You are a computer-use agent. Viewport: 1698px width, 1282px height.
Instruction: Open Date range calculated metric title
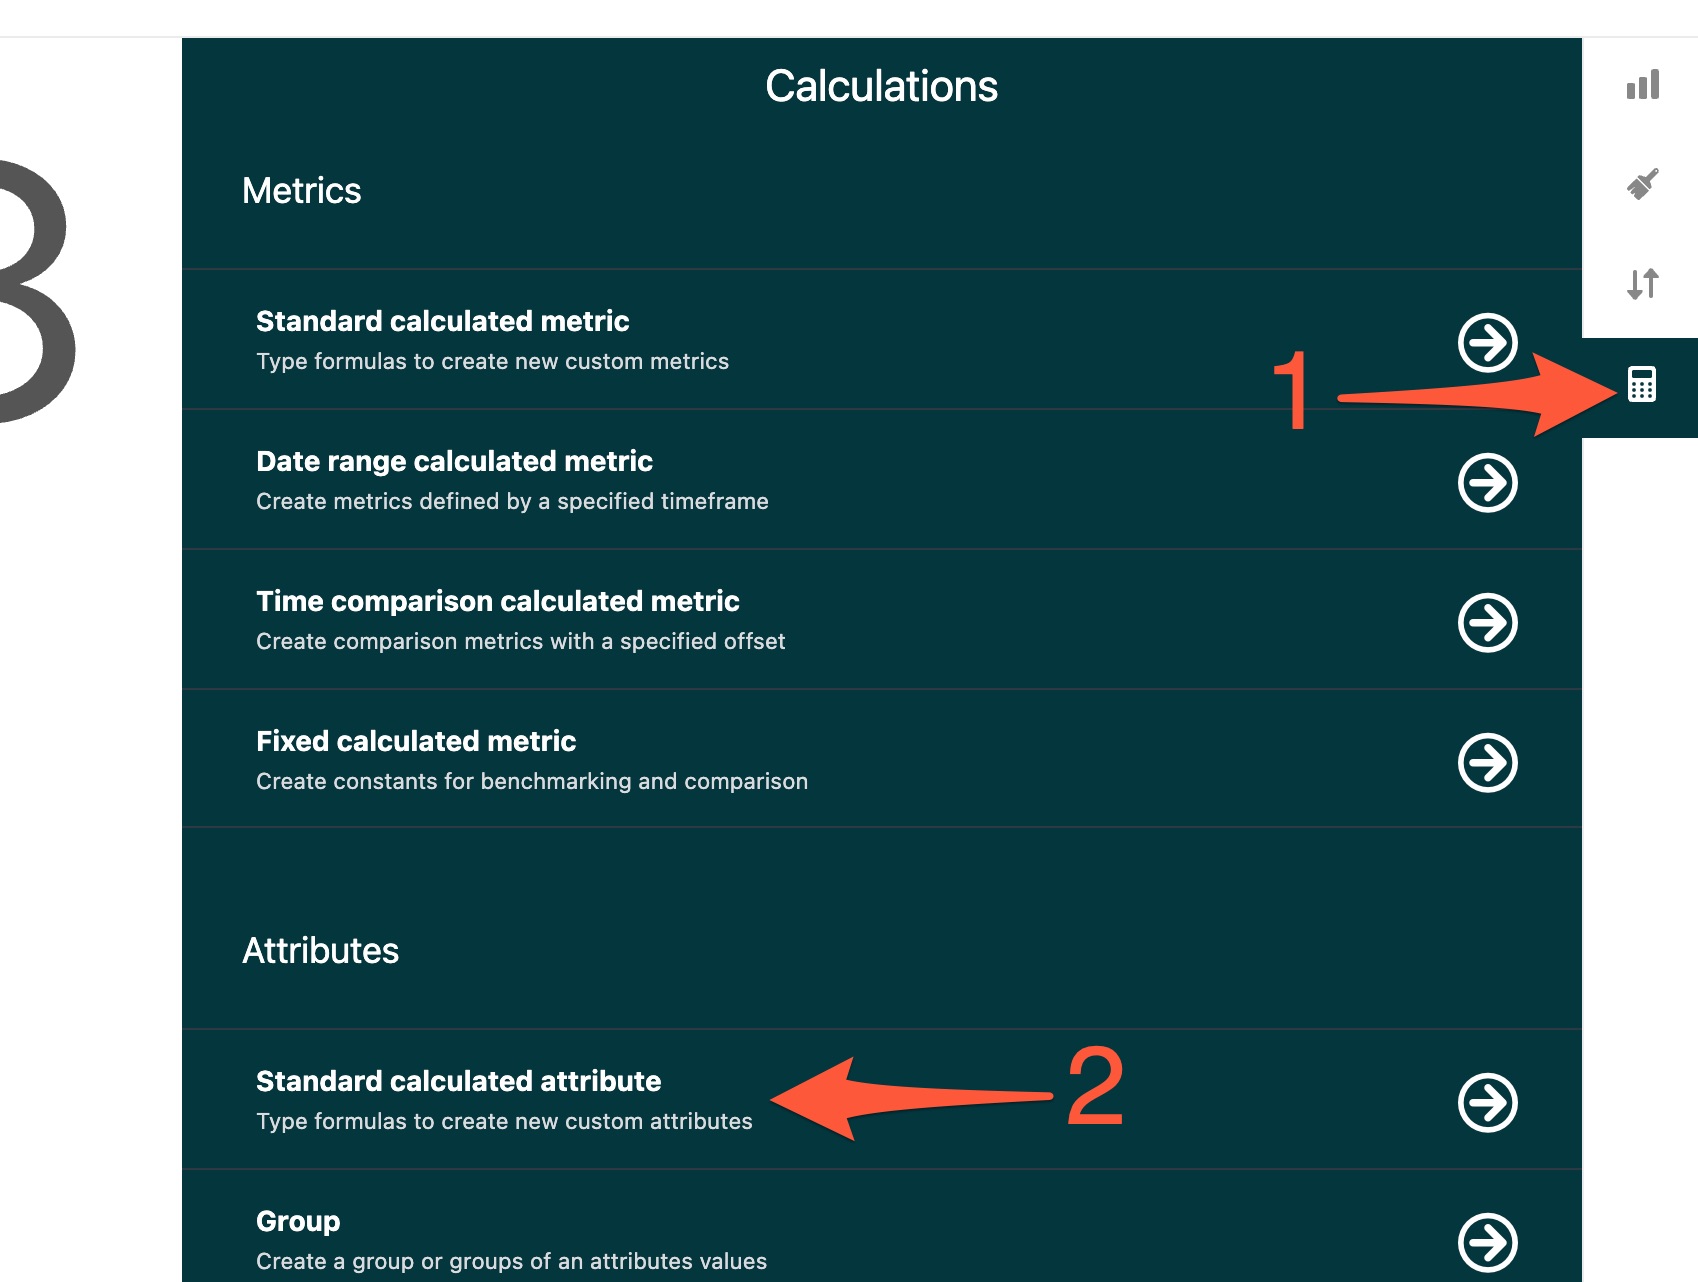click(454, 461)
